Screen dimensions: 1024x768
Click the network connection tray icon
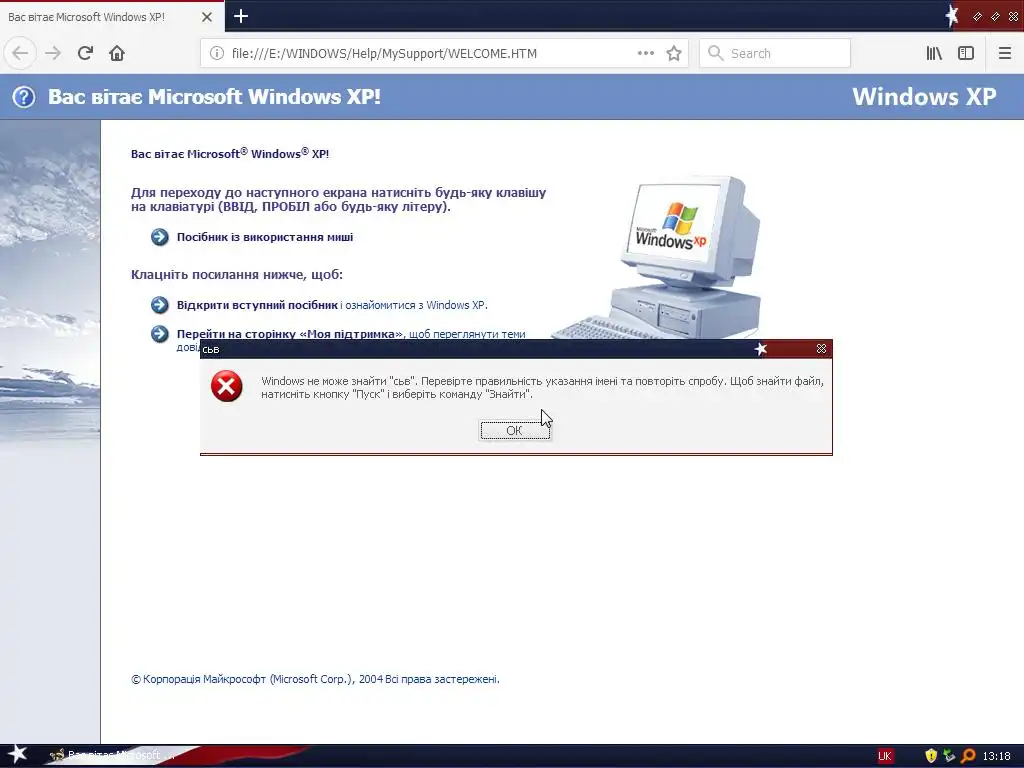(949, 756)
